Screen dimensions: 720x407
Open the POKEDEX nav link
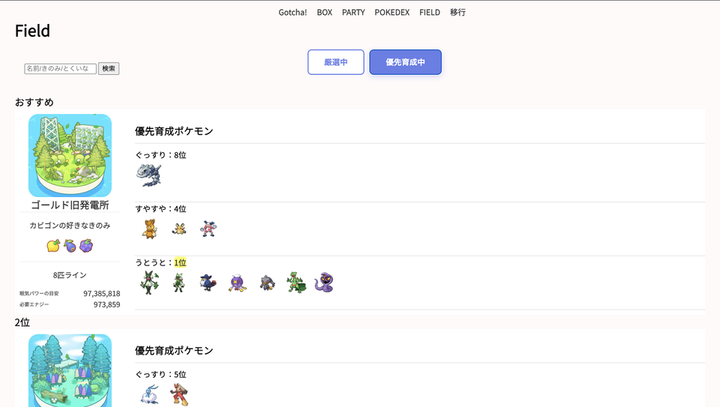[392, 12]
